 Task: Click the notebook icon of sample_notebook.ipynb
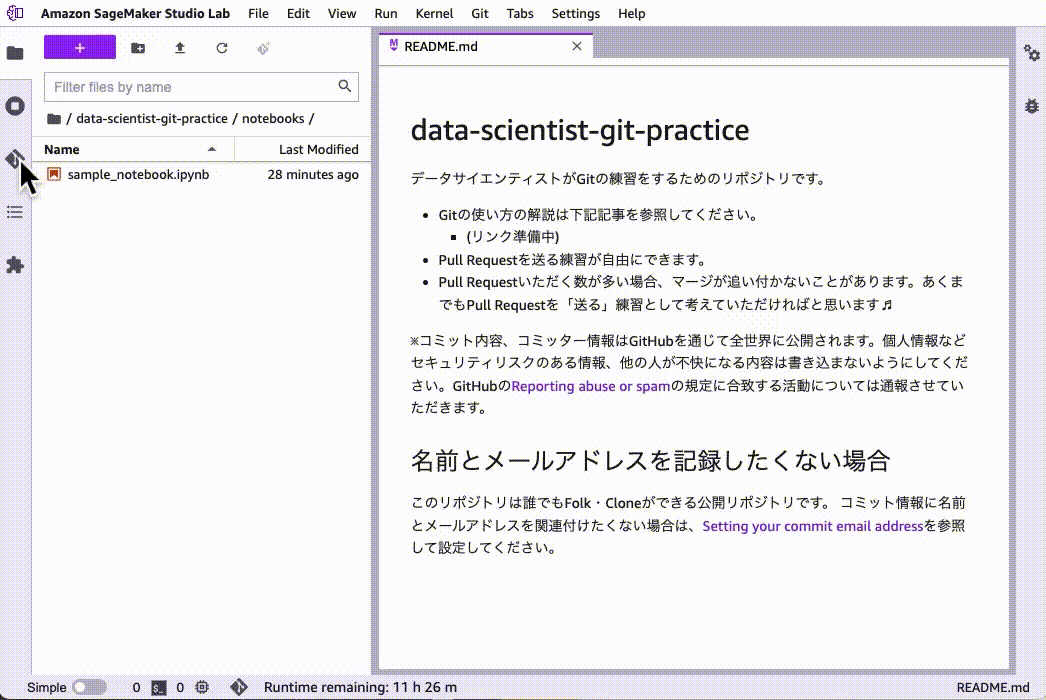point(54,174)
